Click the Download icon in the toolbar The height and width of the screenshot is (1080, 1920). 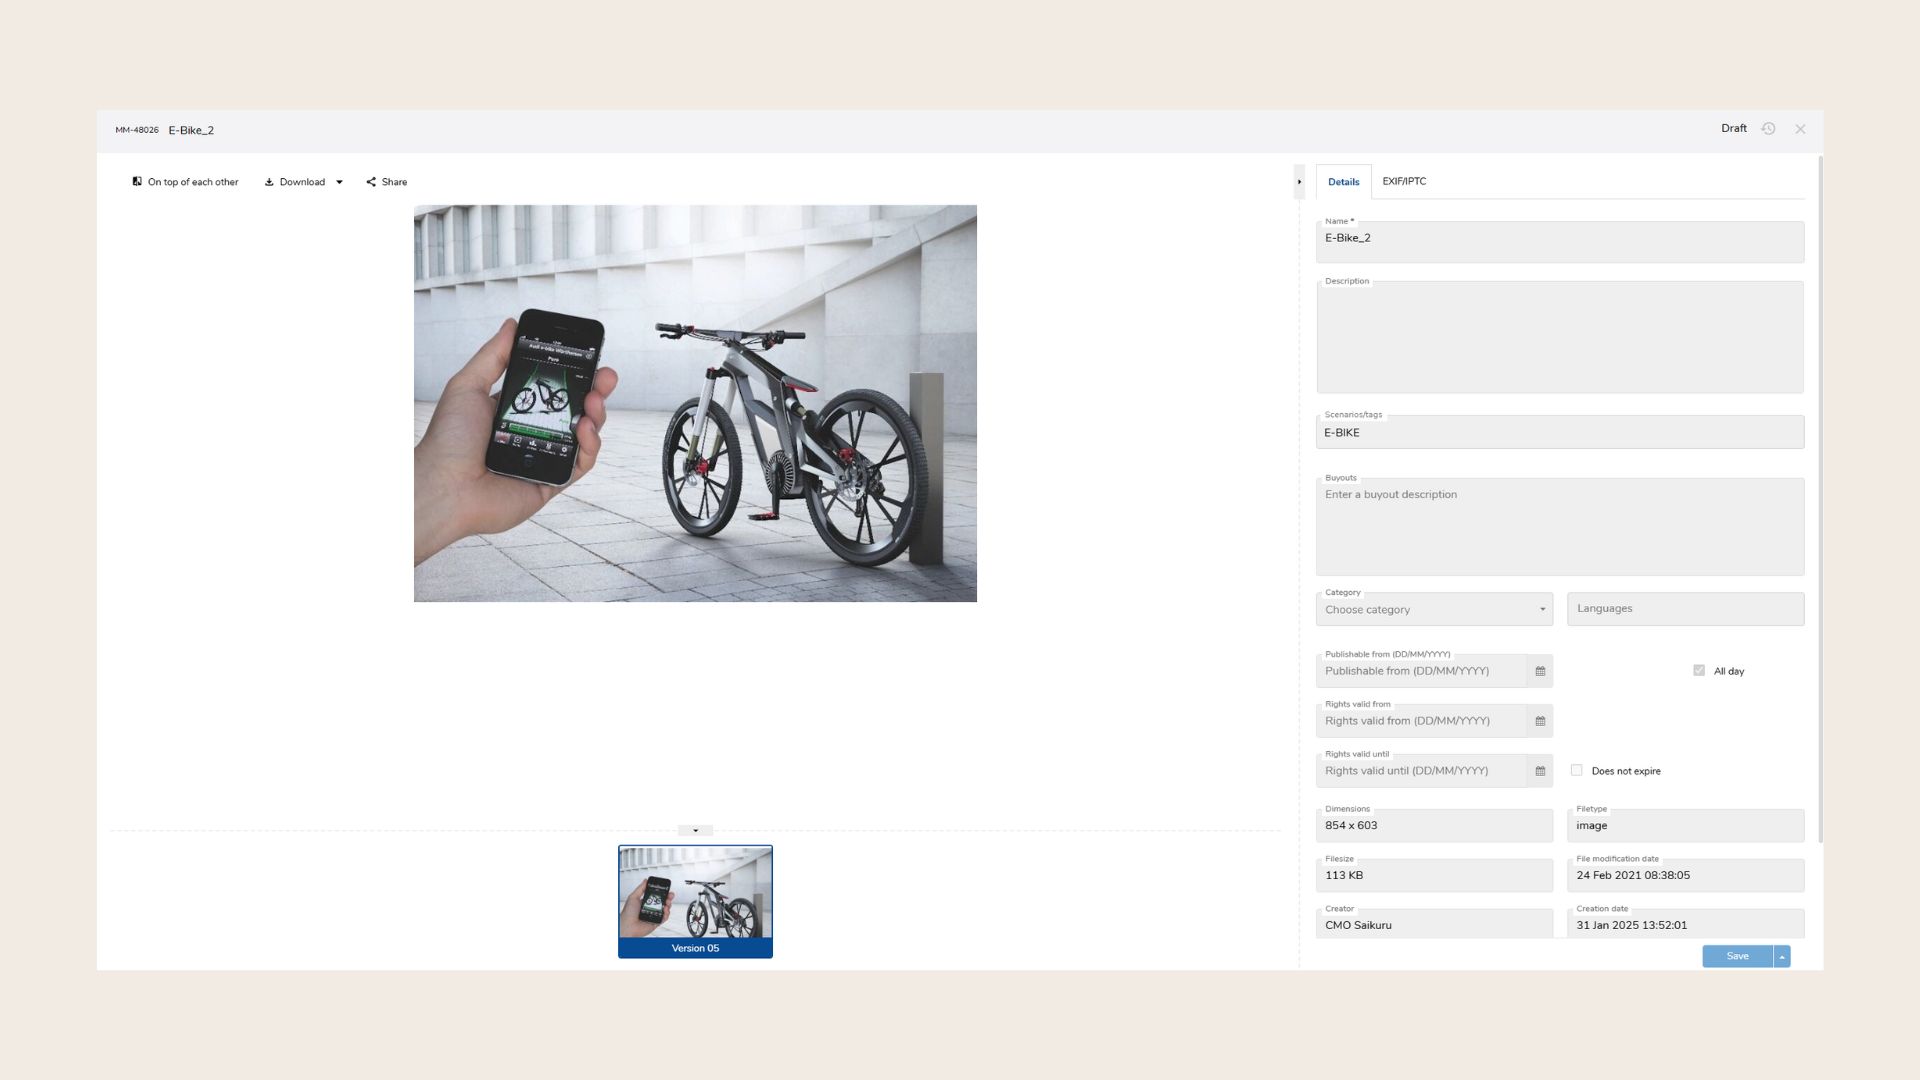[x=269, y=182]
